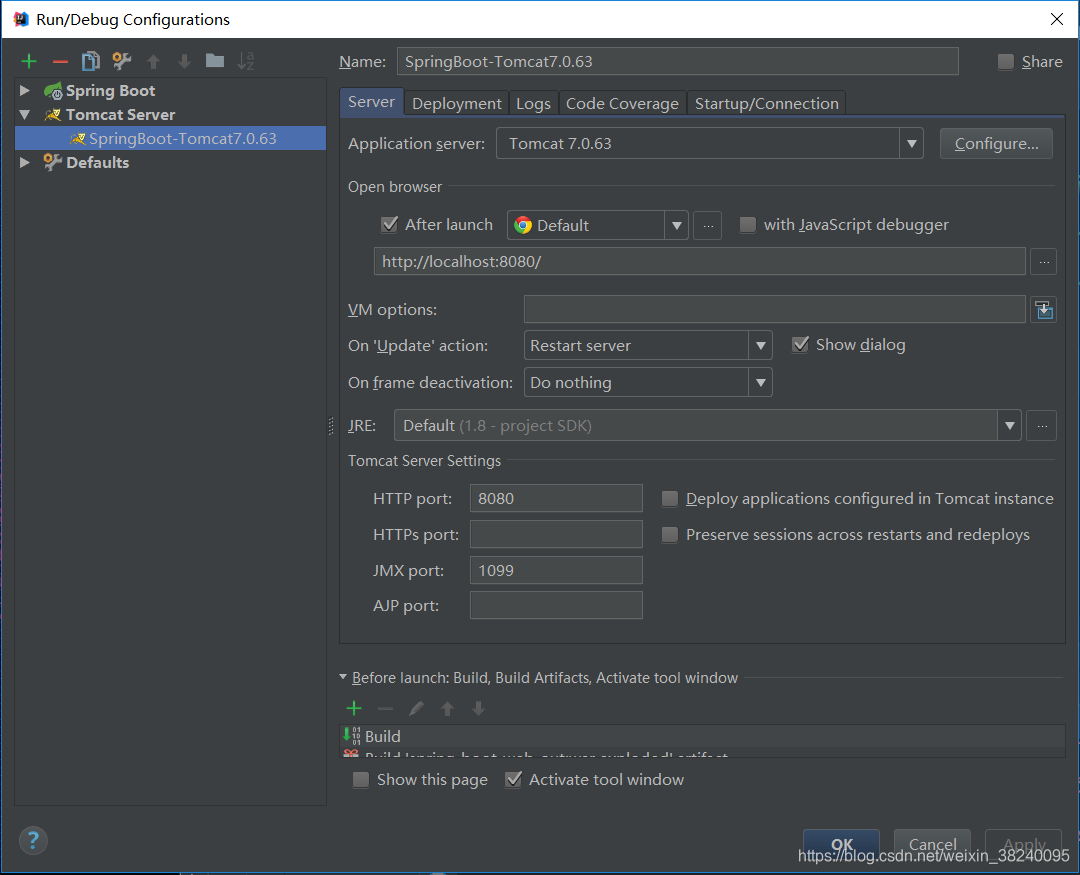Add before-launch task green plus
Image resolution: width=1080 pixels, height=875 pixels.
pos(354,708)
